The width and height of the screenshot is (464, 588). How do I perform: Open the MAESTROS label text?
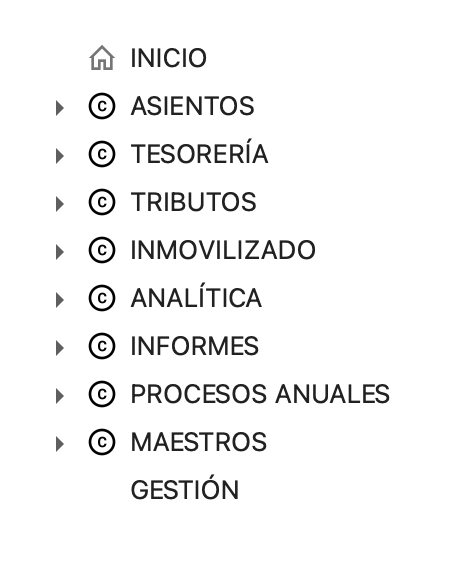point(198,442)
